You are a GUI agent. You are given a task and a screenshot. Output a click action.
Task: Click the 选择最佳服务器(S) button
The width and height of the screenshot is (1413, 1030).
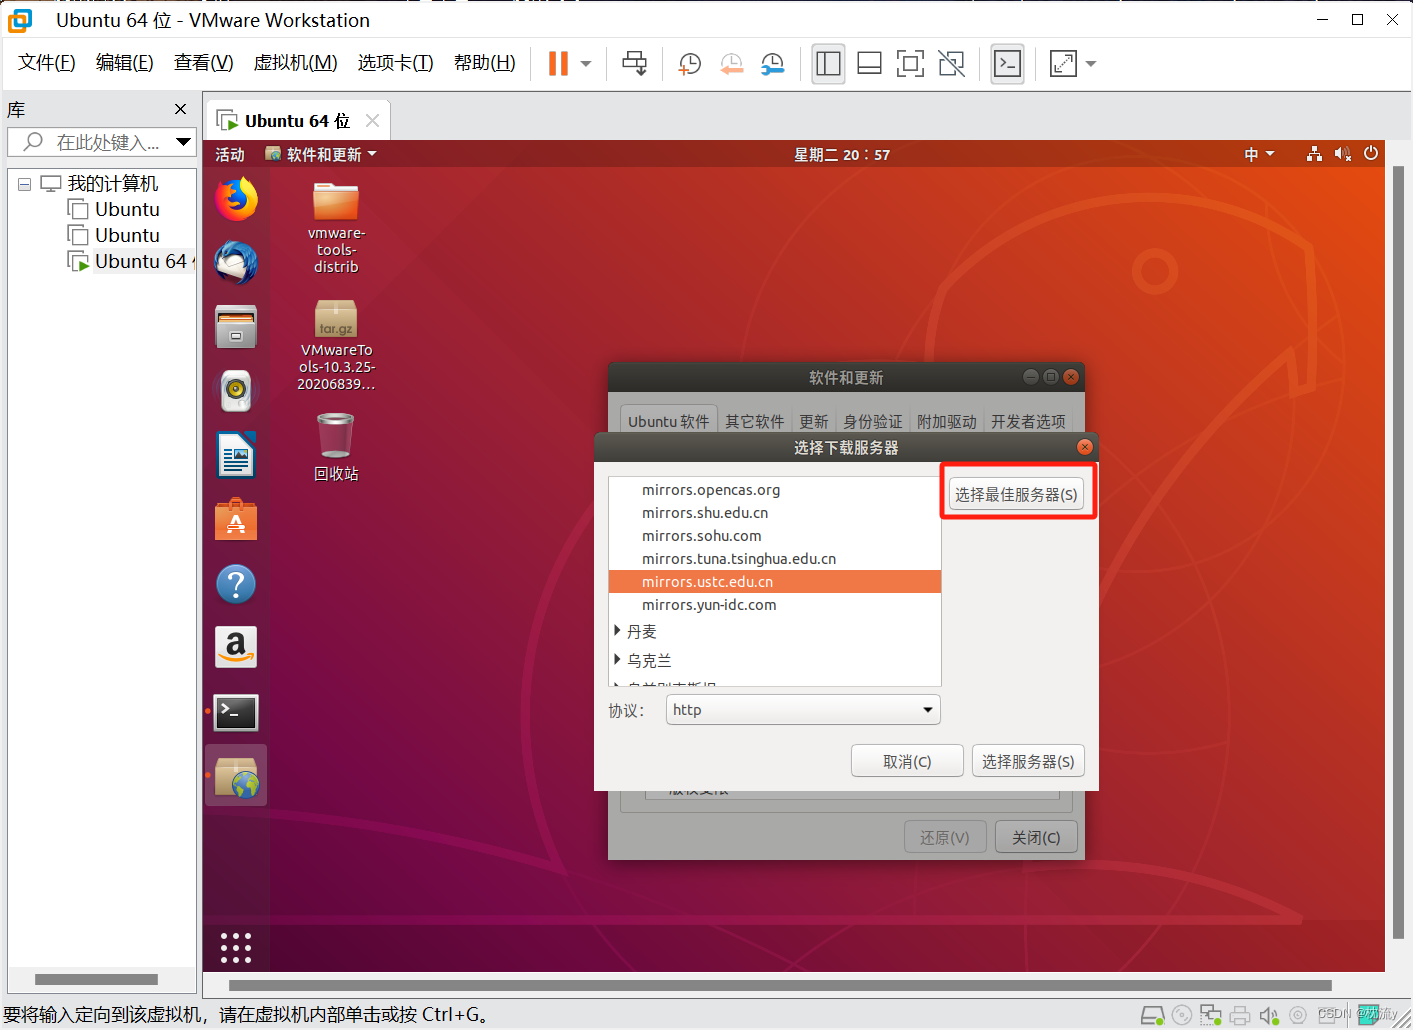click(x=1016, y=494)
